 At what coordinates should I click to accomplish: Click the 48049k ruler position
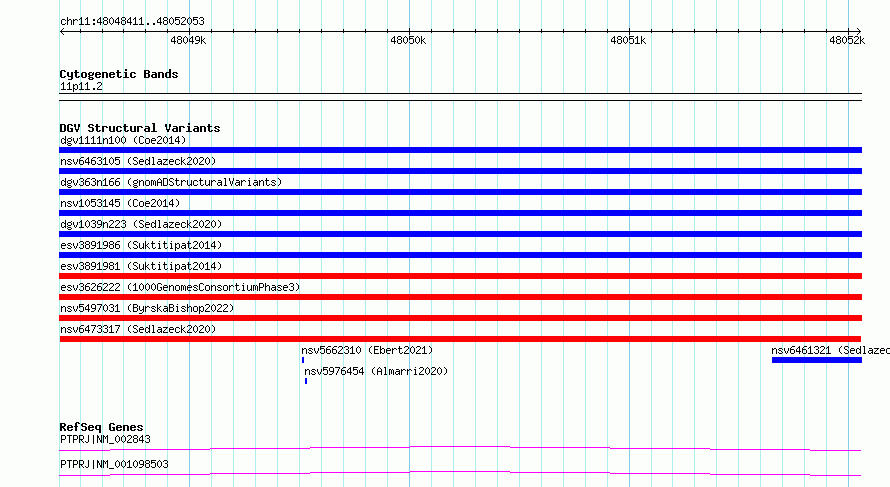(188, 40)
